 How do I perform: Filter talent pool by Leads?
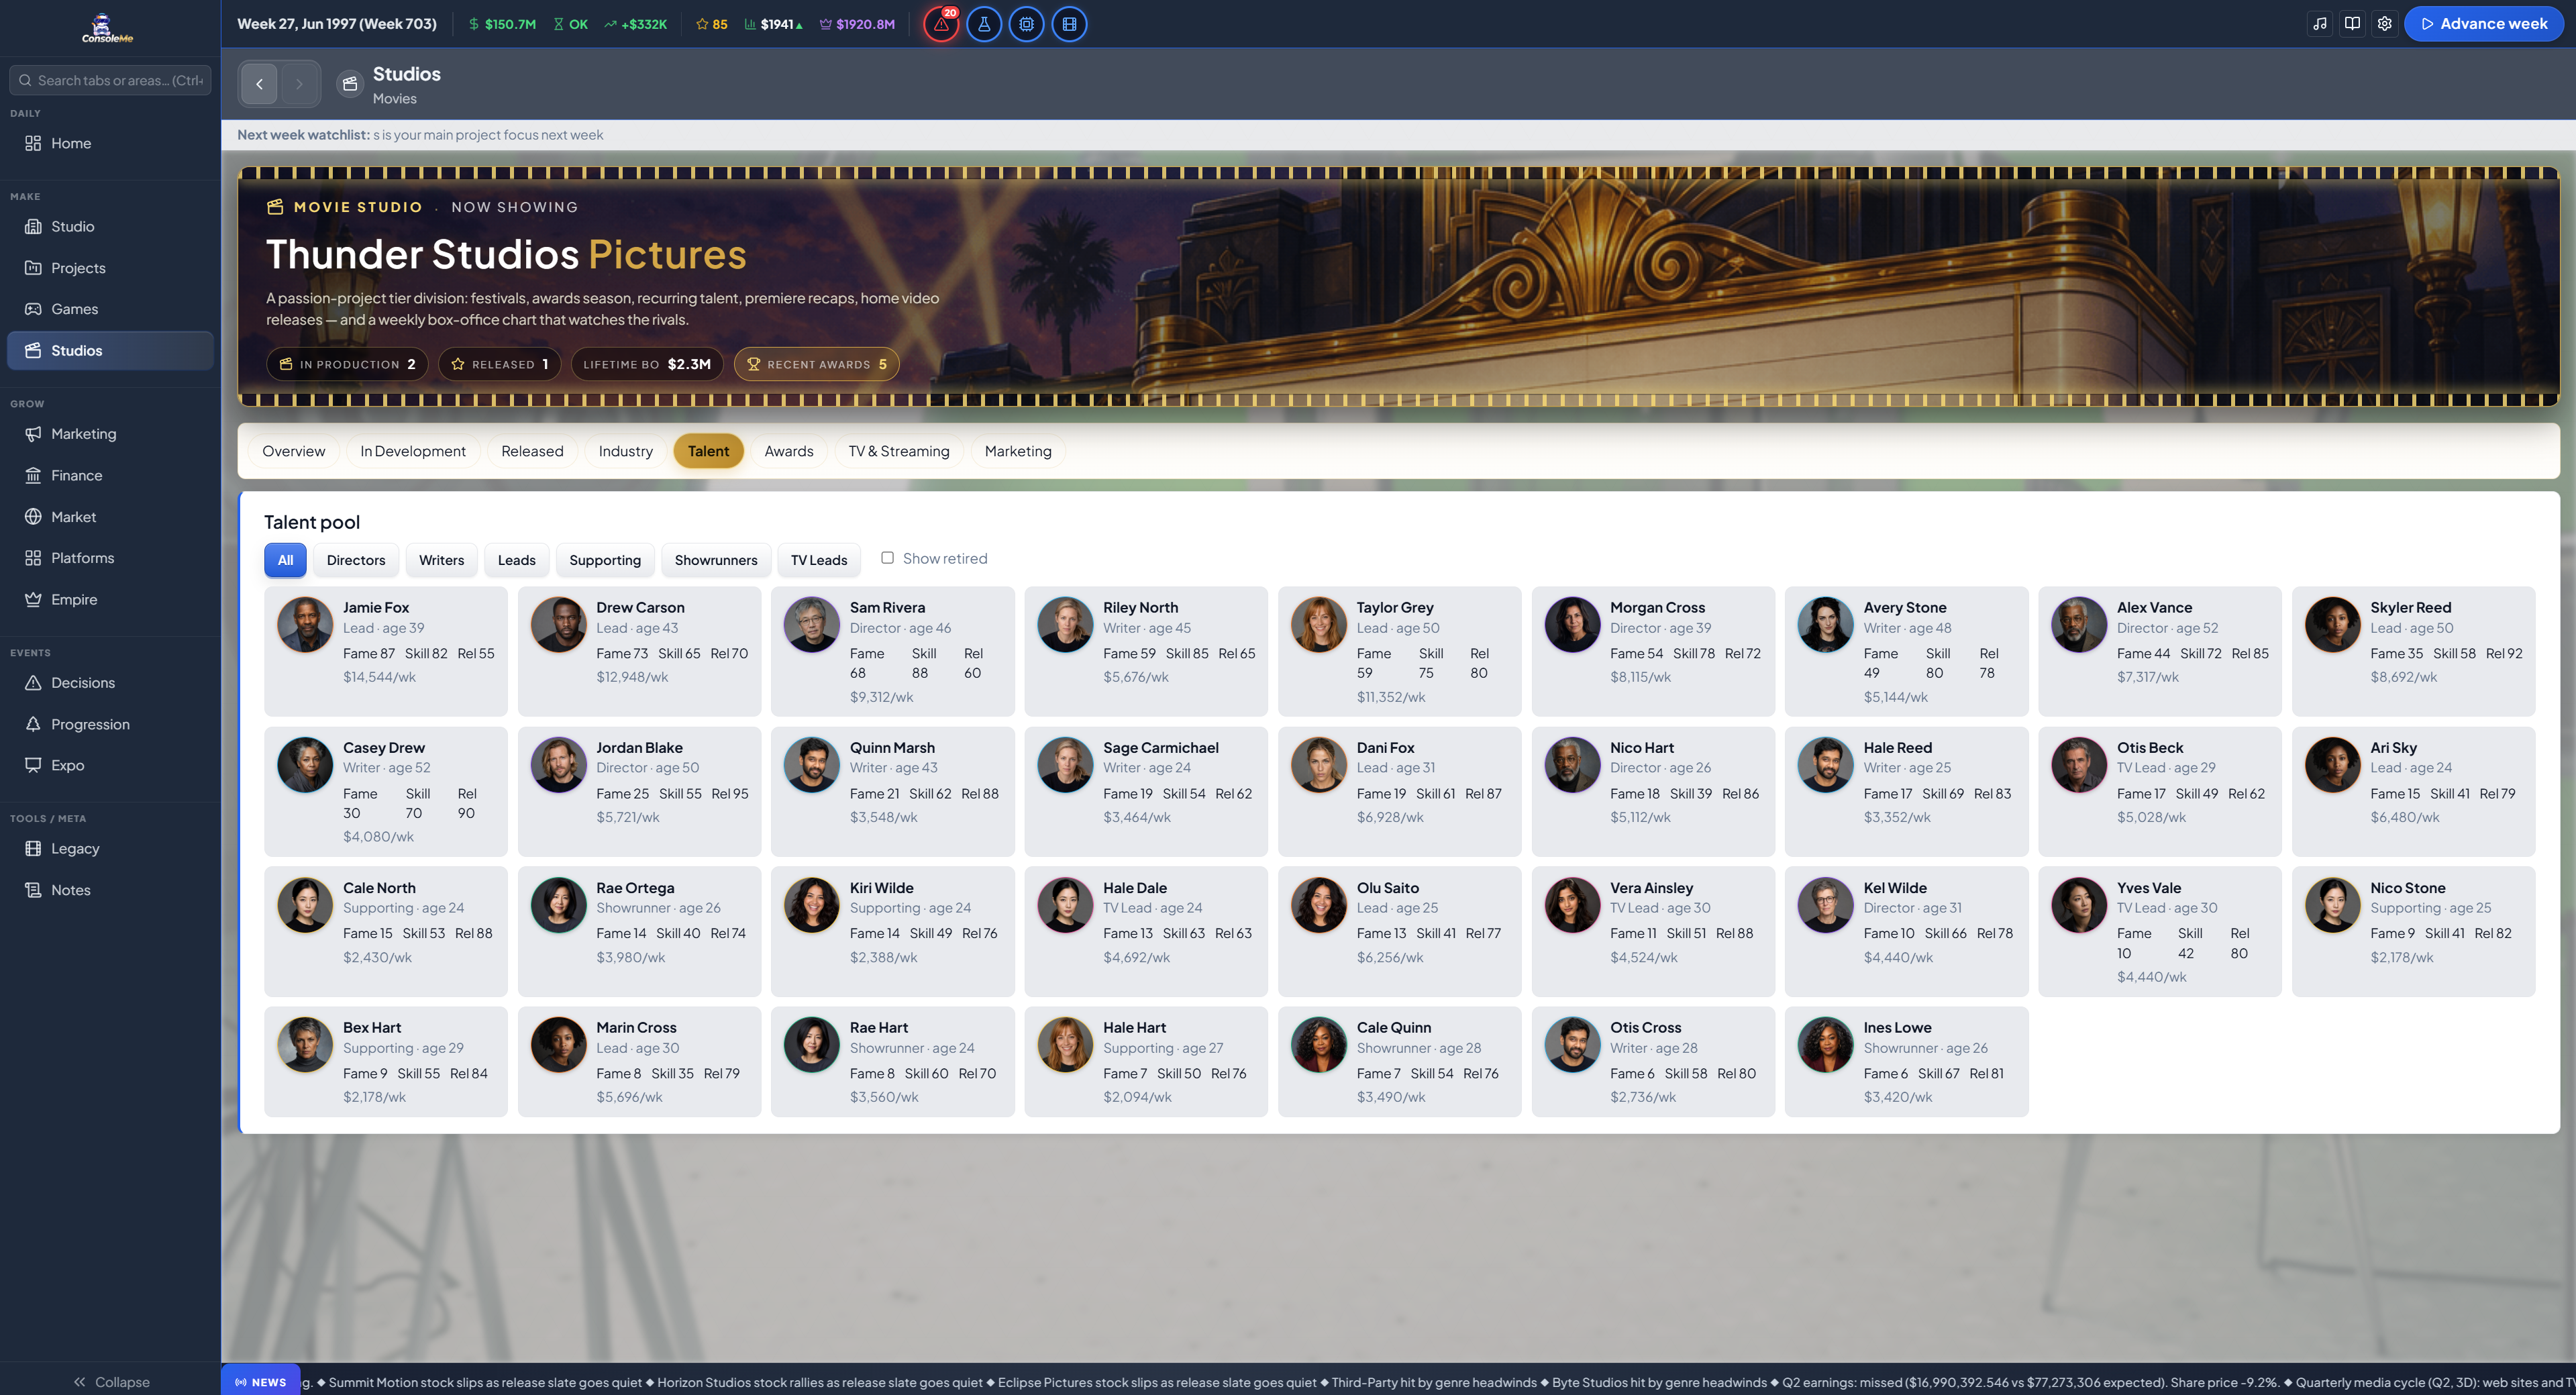517,560
